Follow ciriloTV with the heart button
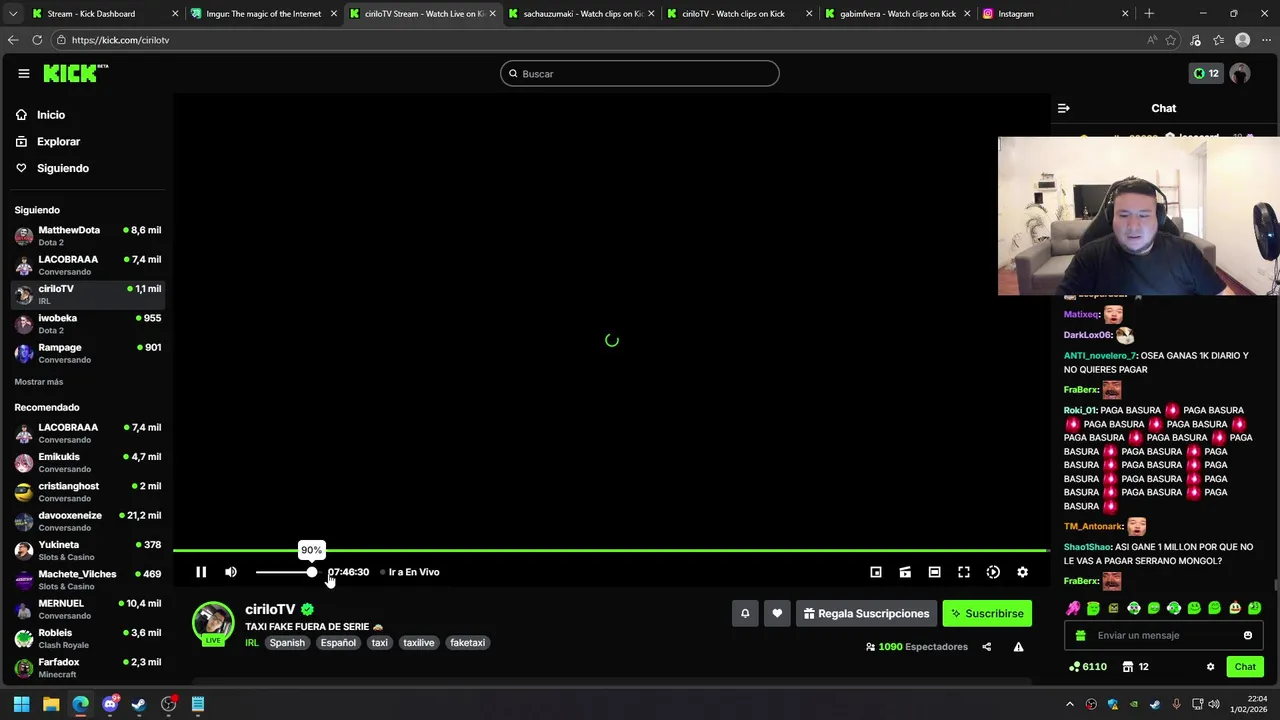1280x720 pixels. 777,613
